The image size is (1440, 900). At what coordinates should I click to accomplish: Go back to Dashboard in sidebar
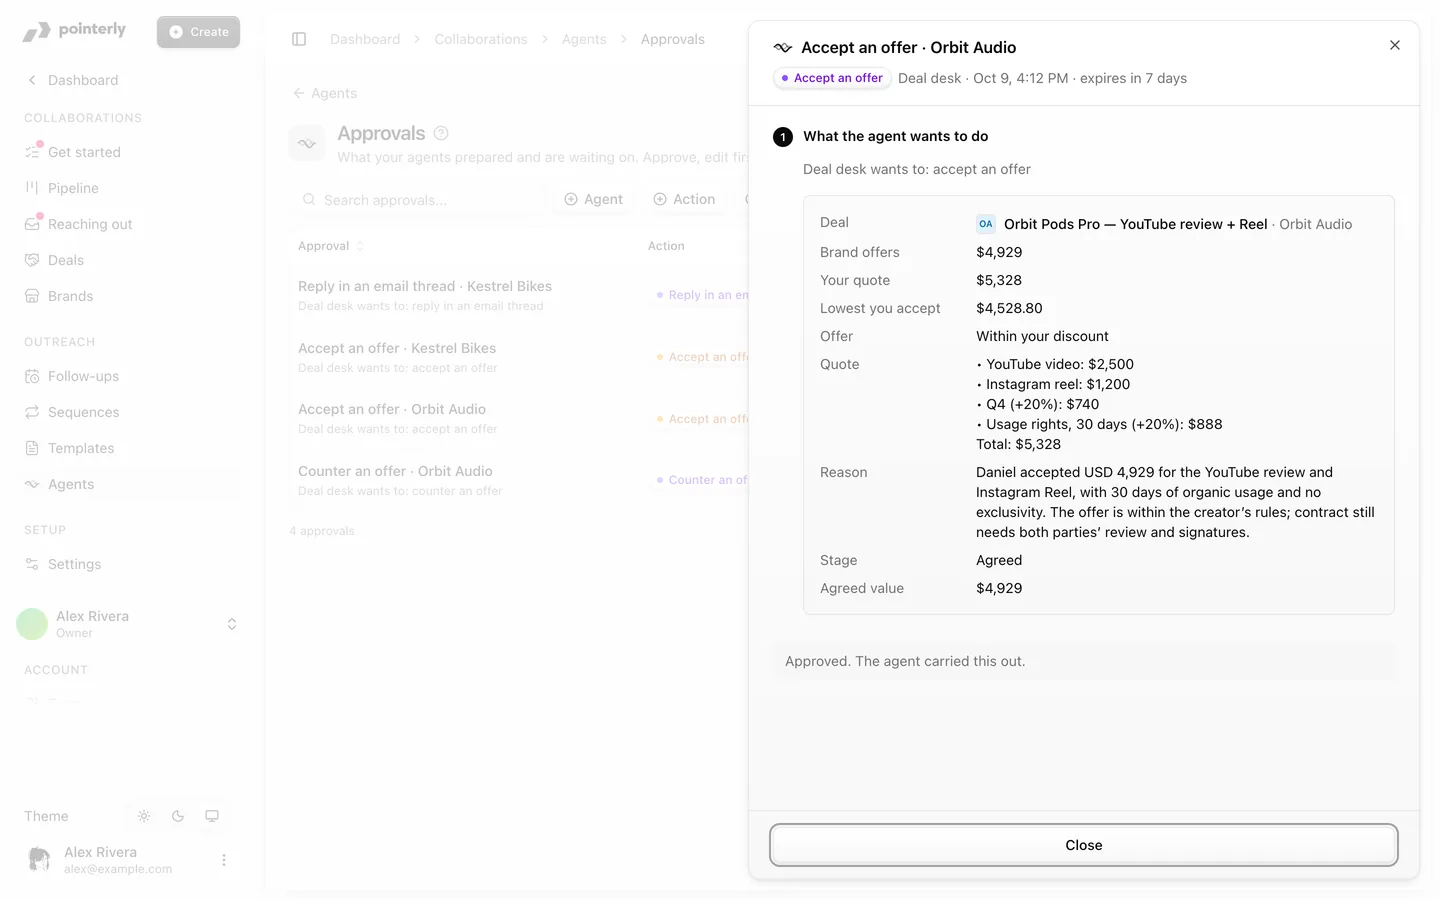coord(72,80)
